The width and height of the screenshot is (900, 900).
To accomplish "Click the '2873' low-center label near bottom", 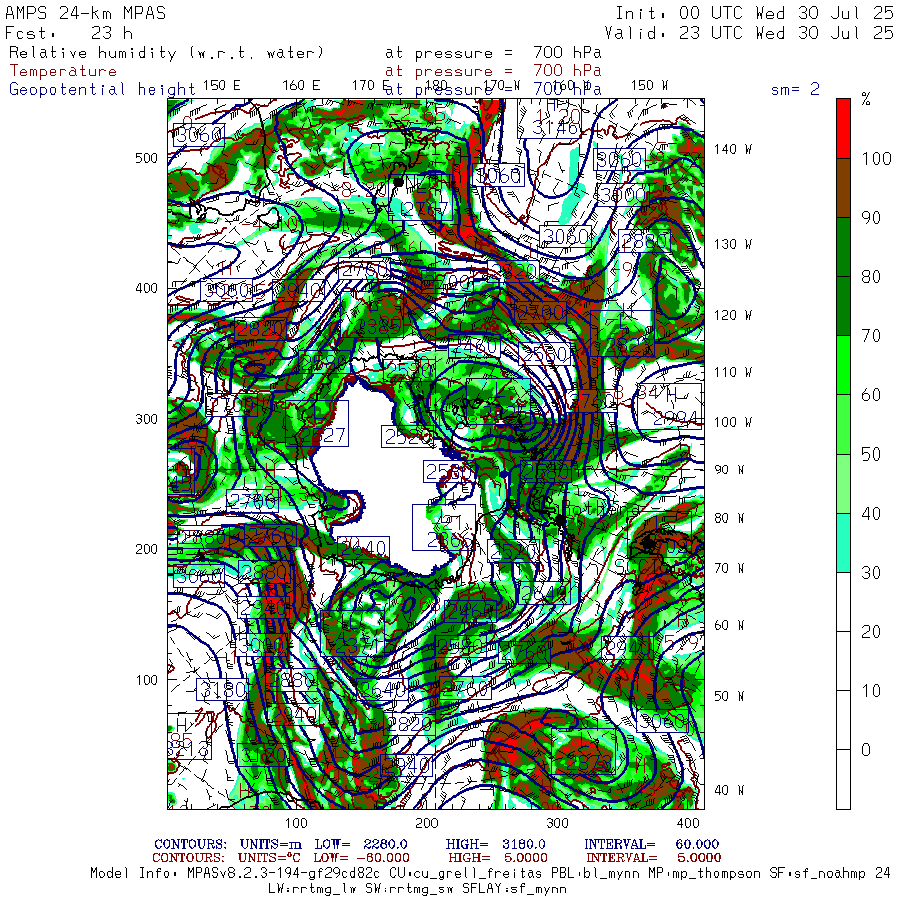I will pyautogui.click(x=589, y=762).
